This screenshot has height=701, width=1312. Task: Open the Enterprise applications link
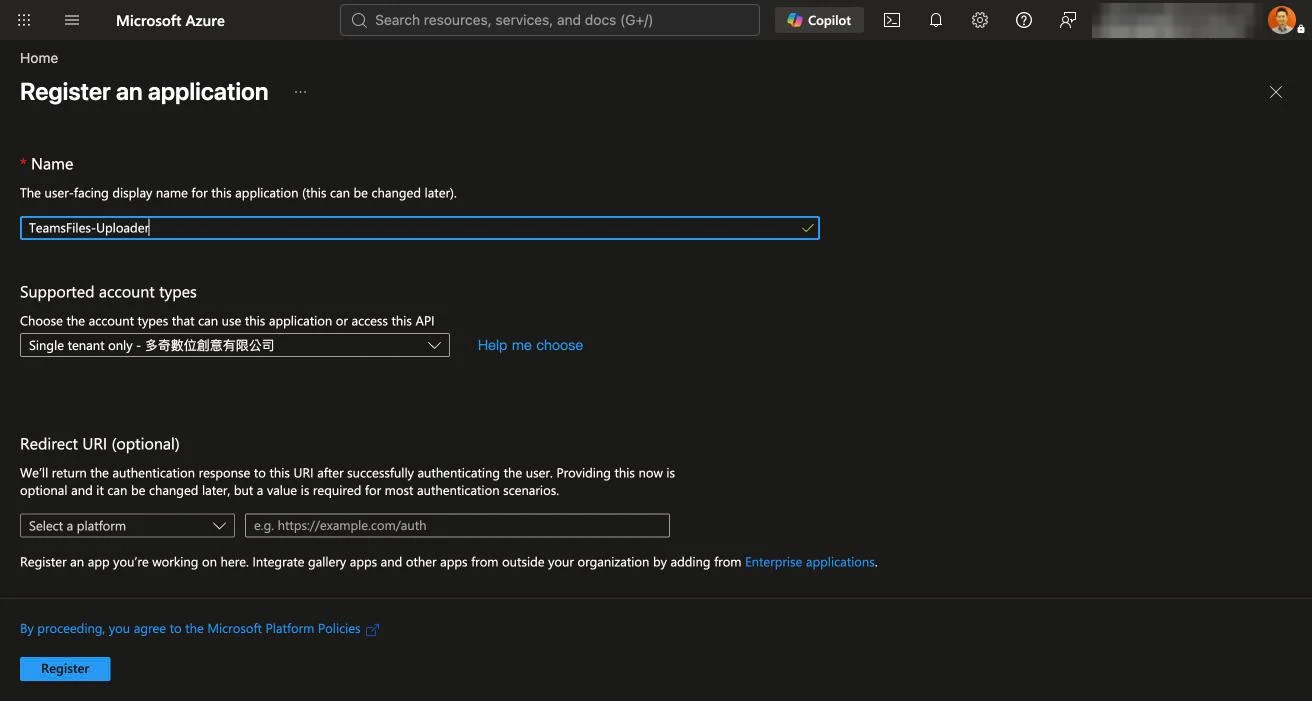point(810,562)
